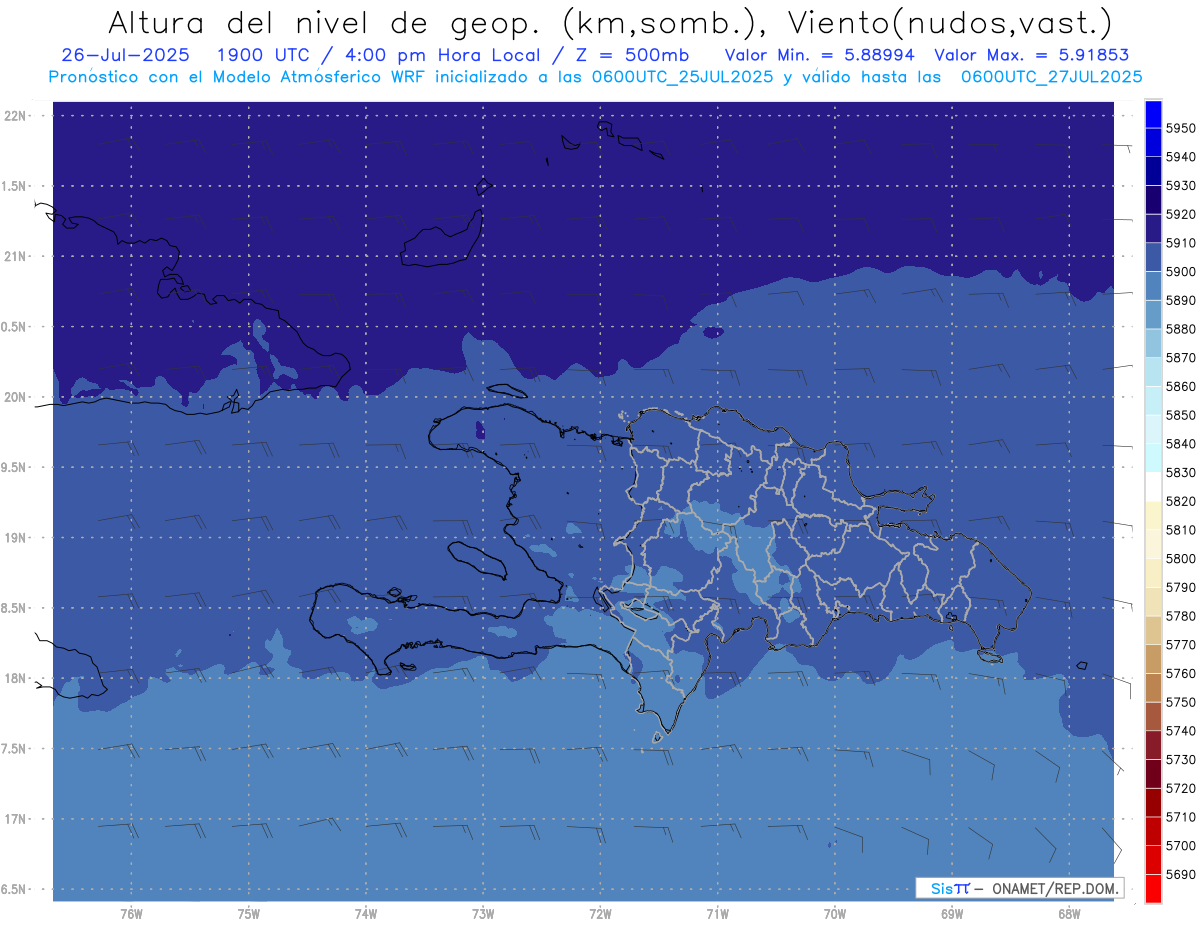Click the 5830 colorbar label
This screenshot has width=1200, height=927.
pyautogui.click(x=1180, y=472)
